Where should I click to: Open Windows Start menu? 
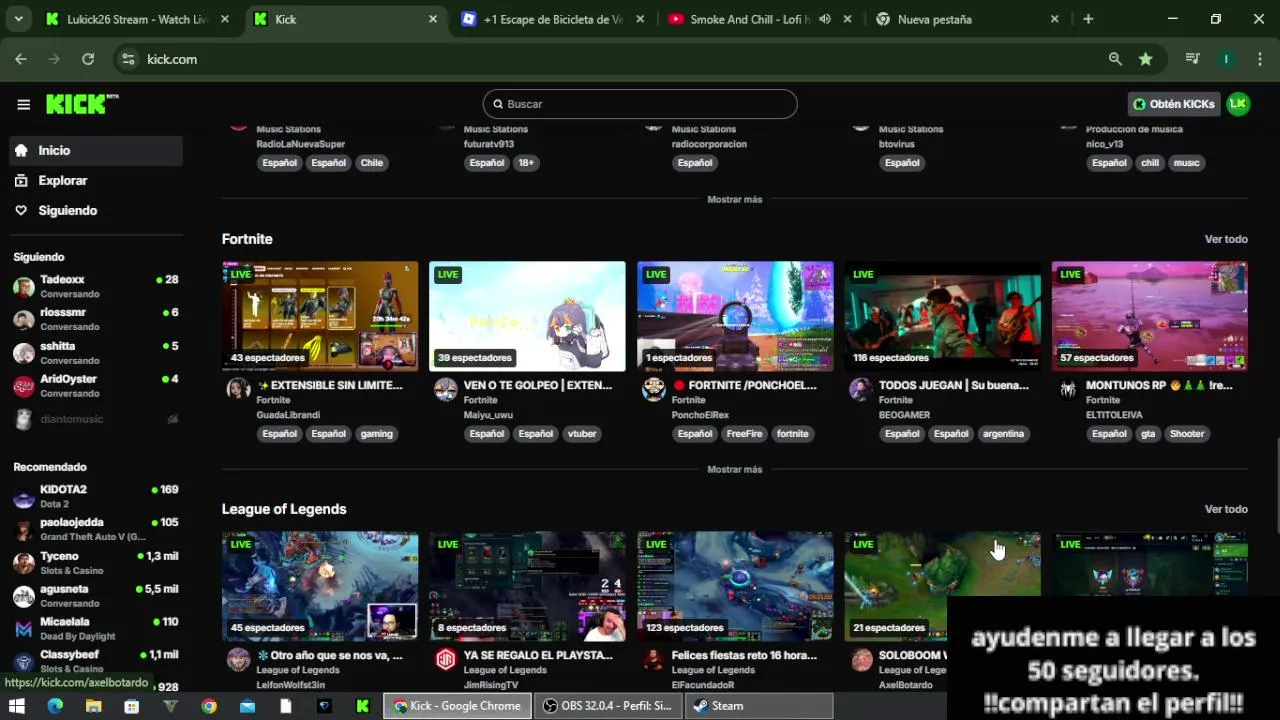(19, 706)
